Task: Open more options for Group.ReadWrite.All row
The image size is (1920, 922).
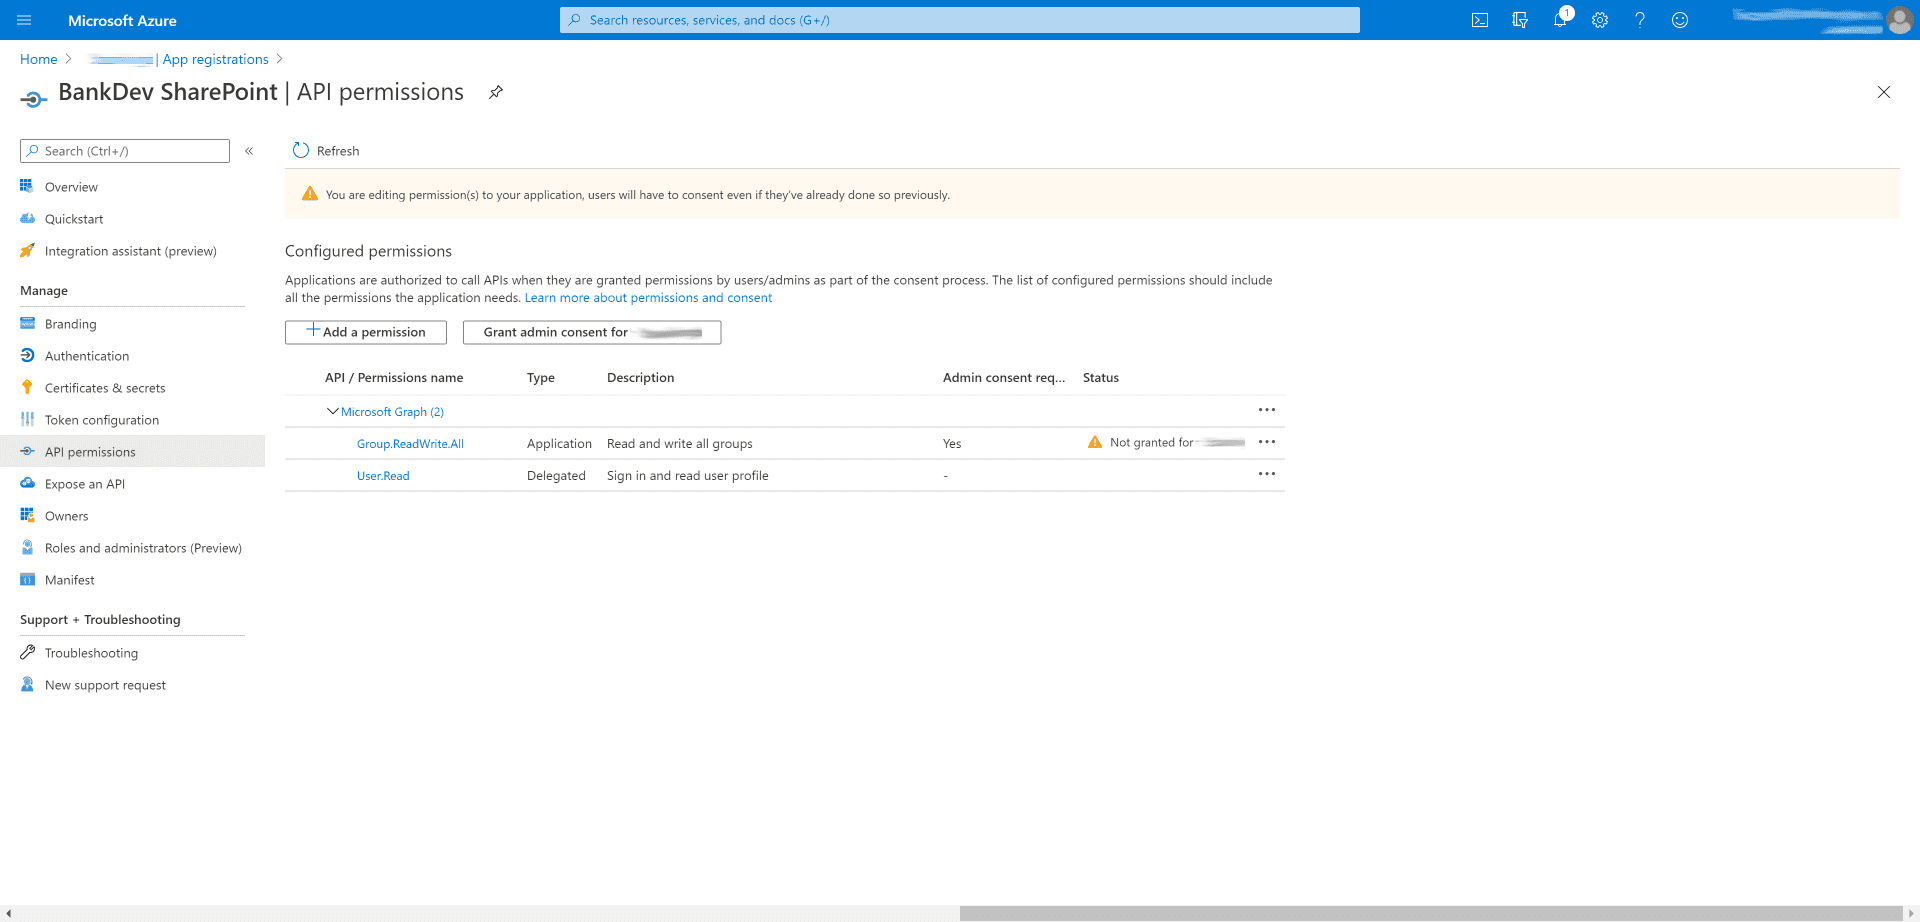Action: coord(1267,442)
